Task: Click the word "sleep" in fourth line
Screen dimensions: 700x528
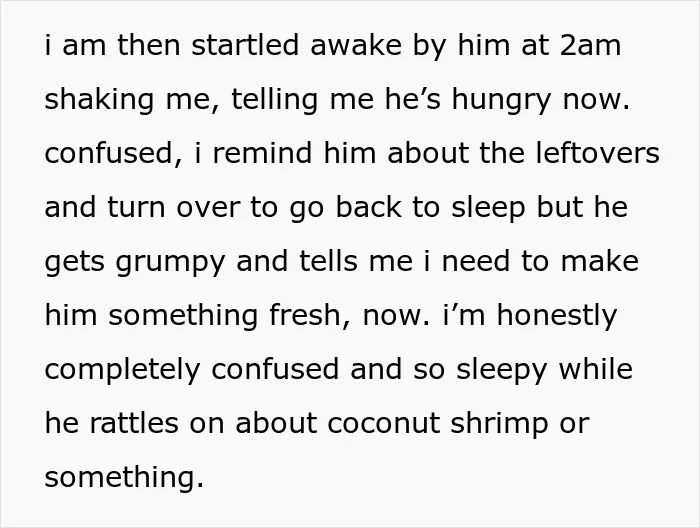Action: pos(488,208)
